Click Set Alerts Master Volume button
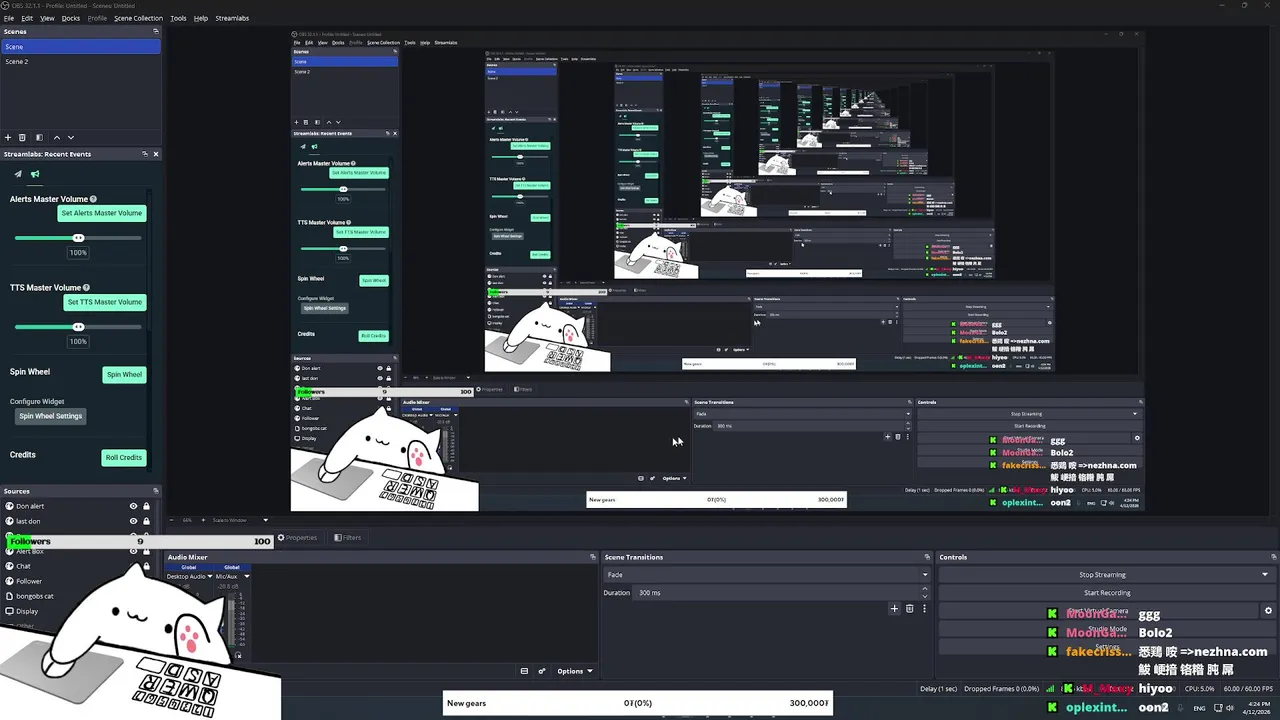Image resolution: width=1280 pixels, height=720 pixels. [x=102, y=213]
